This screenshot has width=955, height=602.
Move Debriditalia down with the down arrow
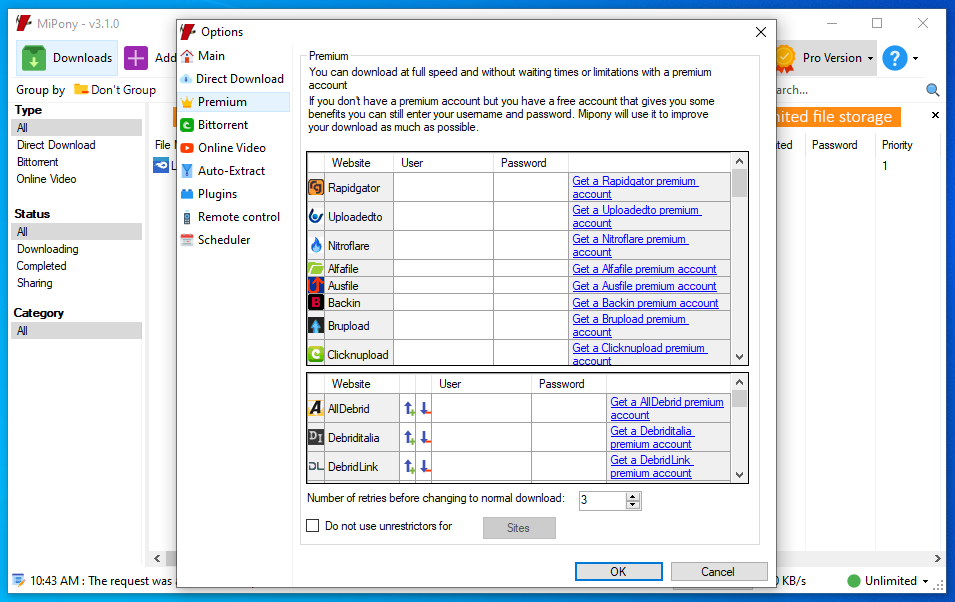click(x=425, y=437)
